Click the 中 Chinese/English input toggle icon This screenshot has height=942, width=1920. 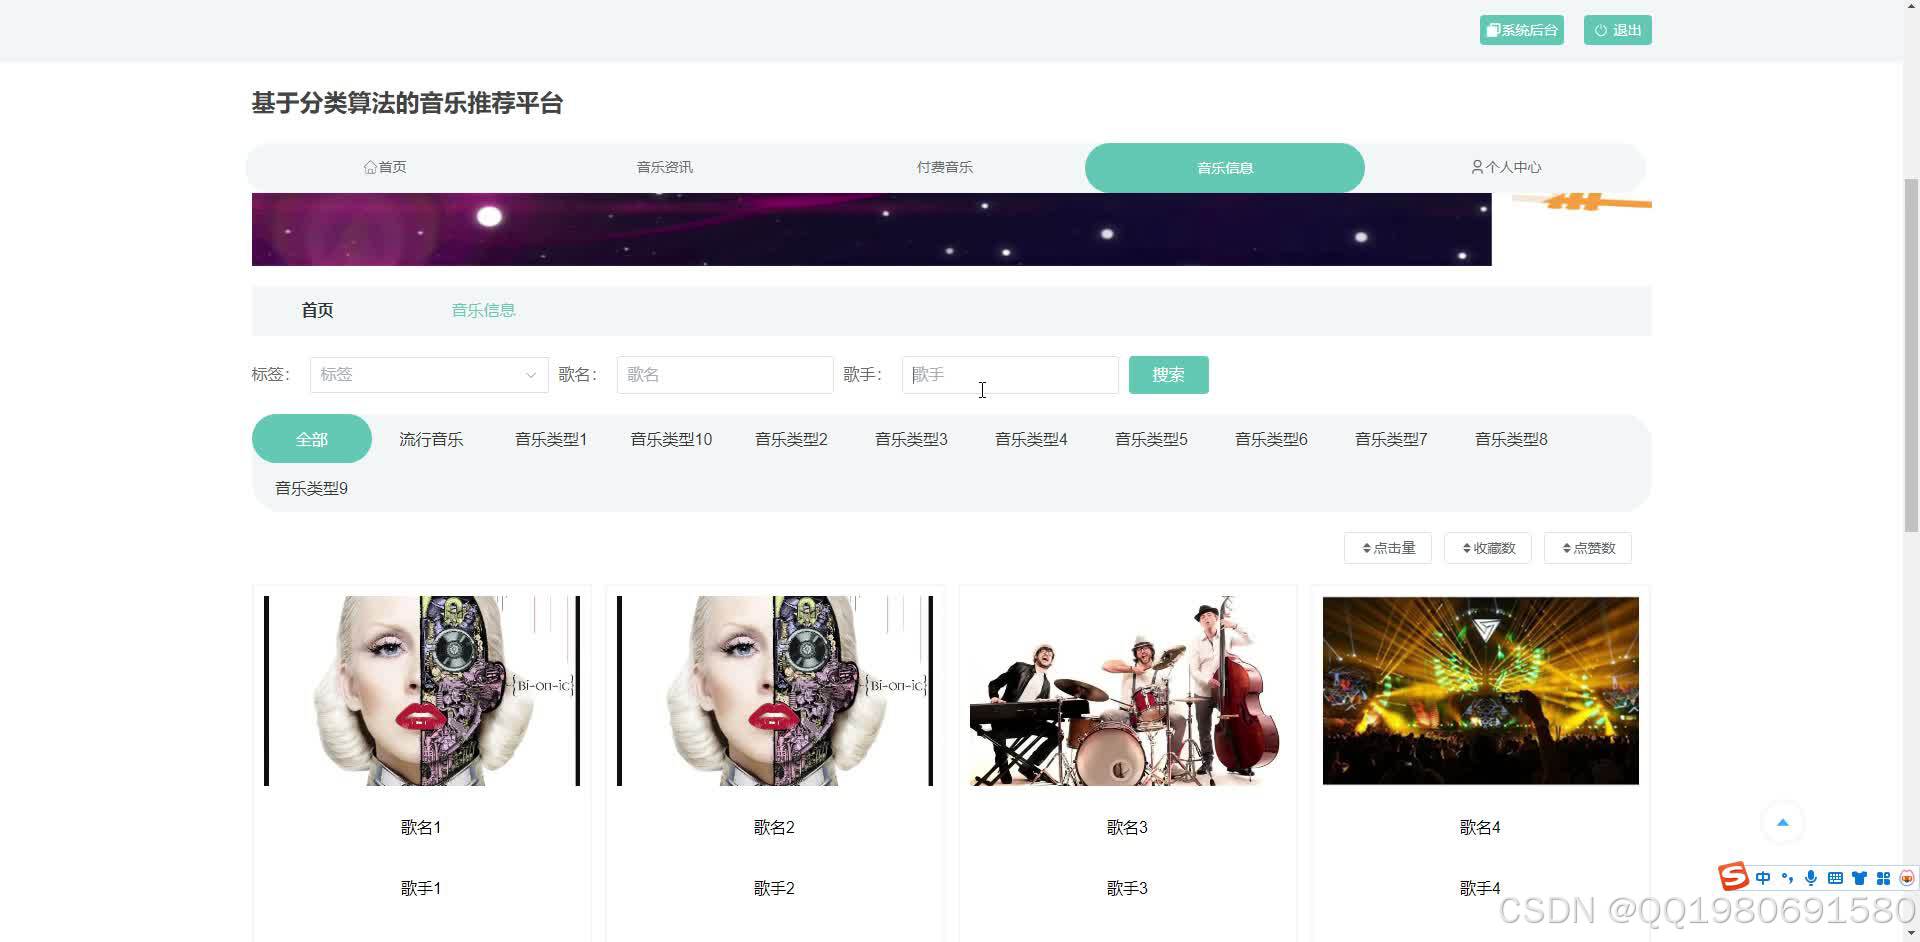pos(1764,877)
